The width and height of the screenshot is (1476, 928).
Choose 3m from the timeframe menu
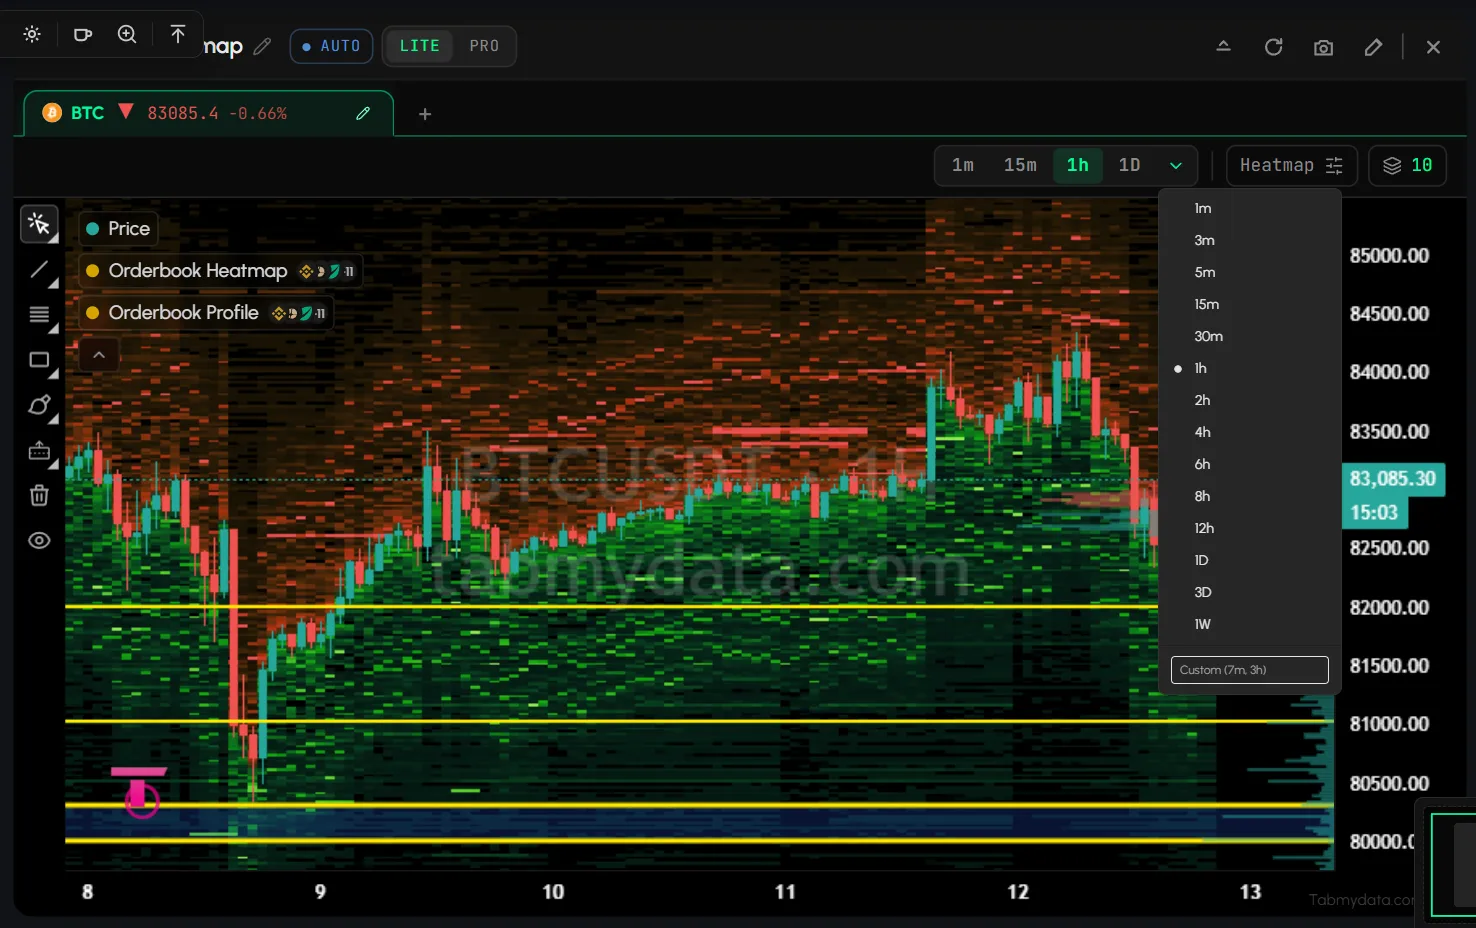(1249, 240)
